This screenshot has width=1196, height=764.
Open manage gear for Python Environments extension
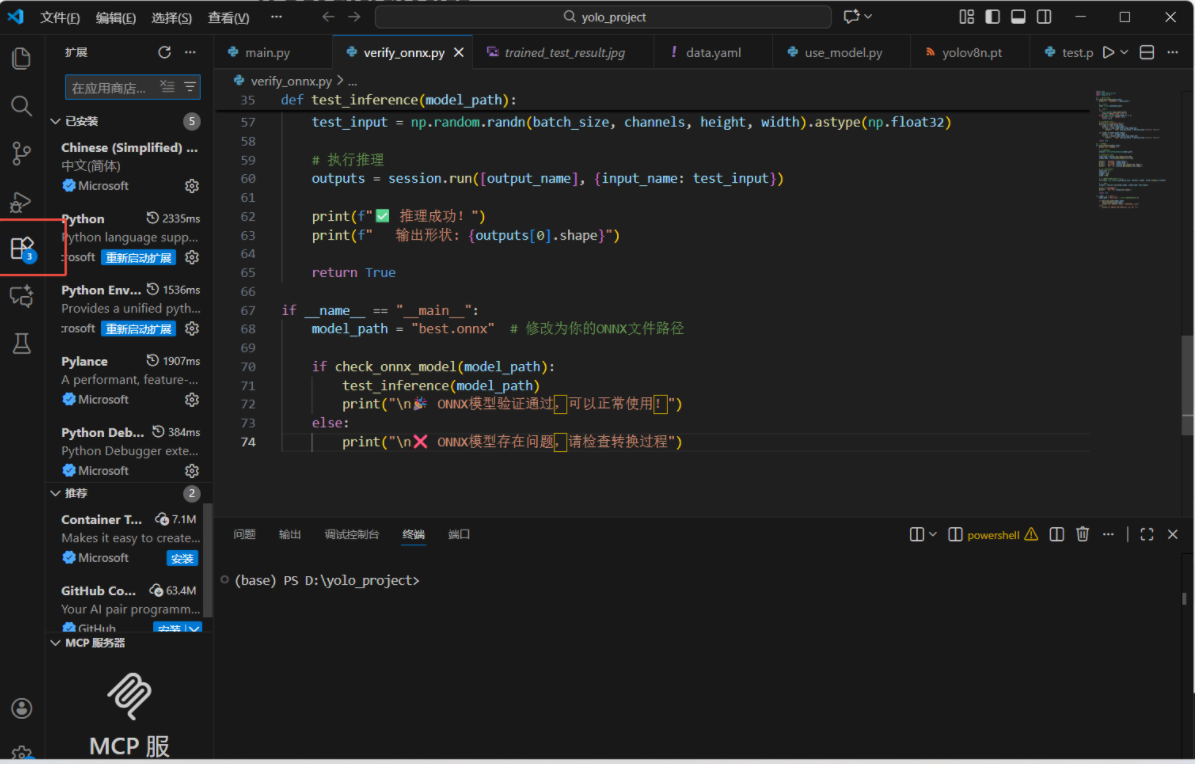click(191, 329)
